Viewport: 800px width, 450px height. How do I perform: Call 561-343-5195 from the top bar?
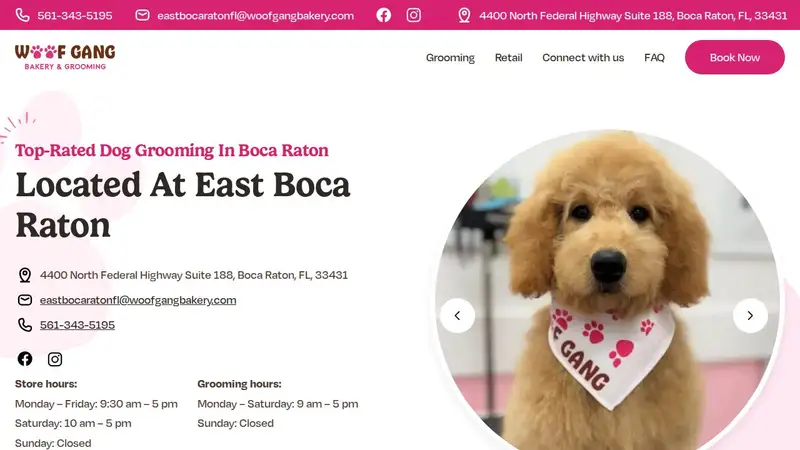tap(74, 16)
